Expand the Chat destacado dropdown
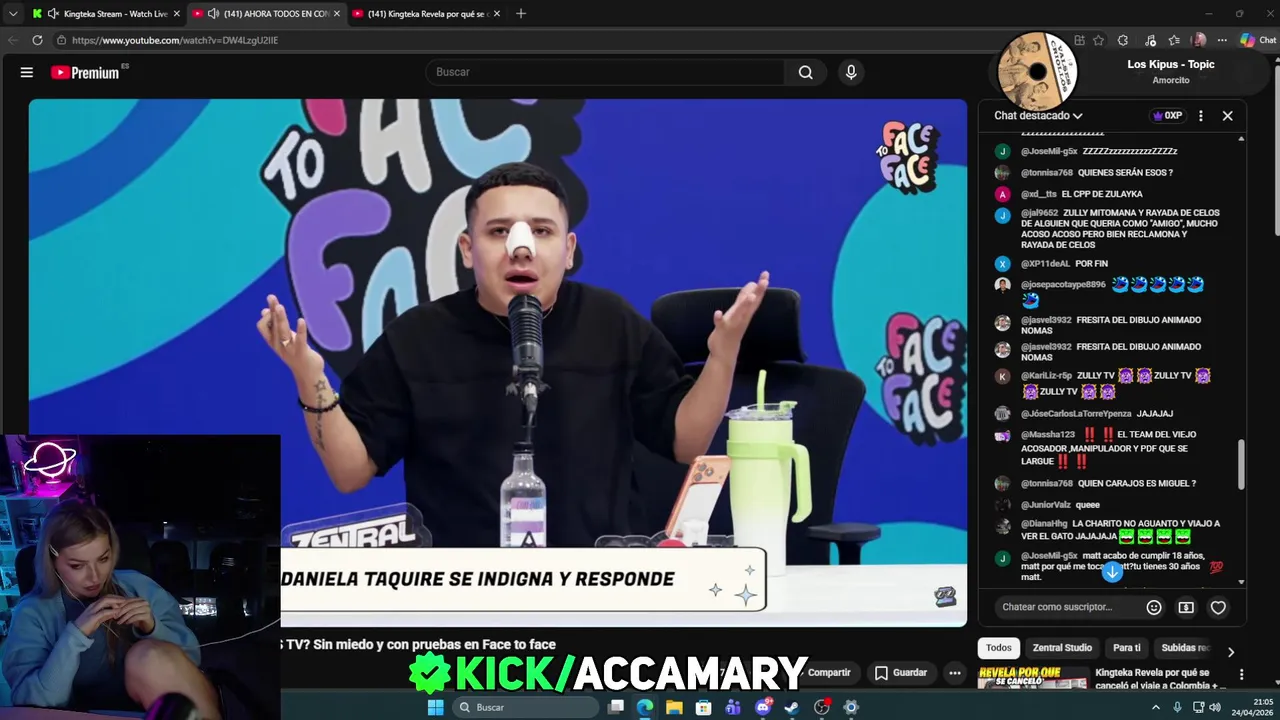Image resolution: width=1280 pixels, height=720 pixels. tap(1038, 116)
